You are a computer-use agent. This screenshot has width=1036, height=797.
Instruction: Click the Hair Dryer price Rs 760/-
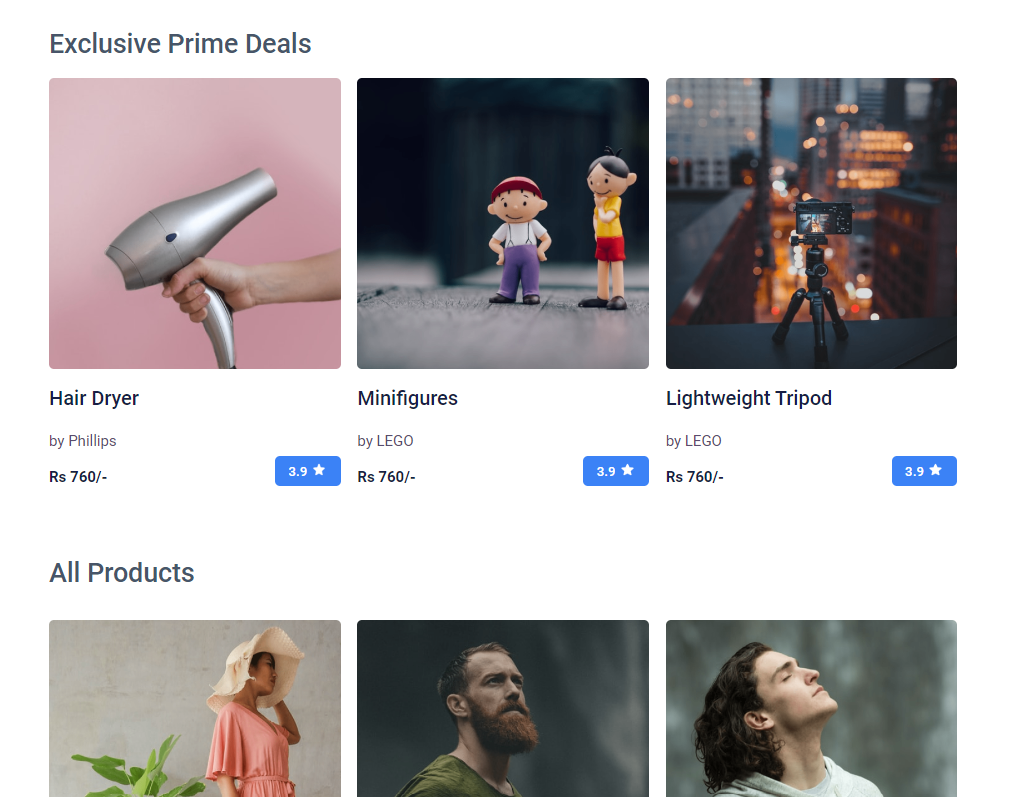(78, 476)
